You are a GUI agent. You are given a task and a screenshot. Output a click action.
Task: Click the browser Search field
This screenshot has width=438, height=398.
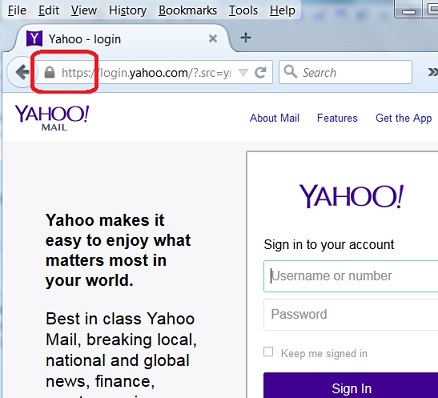pos(345,72)
